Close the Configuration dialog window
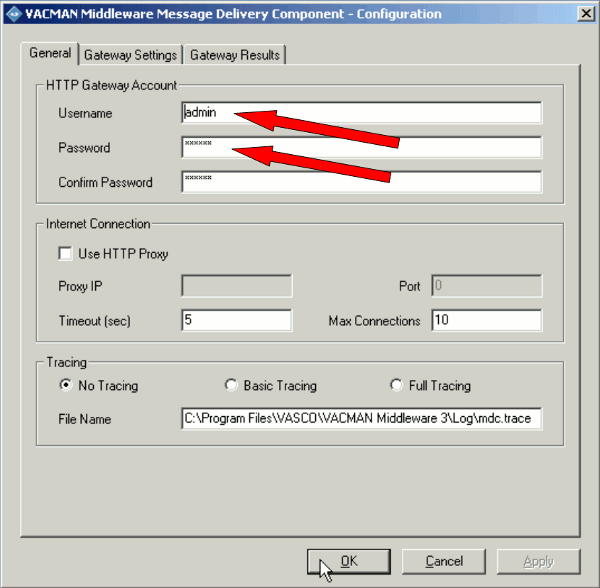The image size is (600, 588). point(586,14)
